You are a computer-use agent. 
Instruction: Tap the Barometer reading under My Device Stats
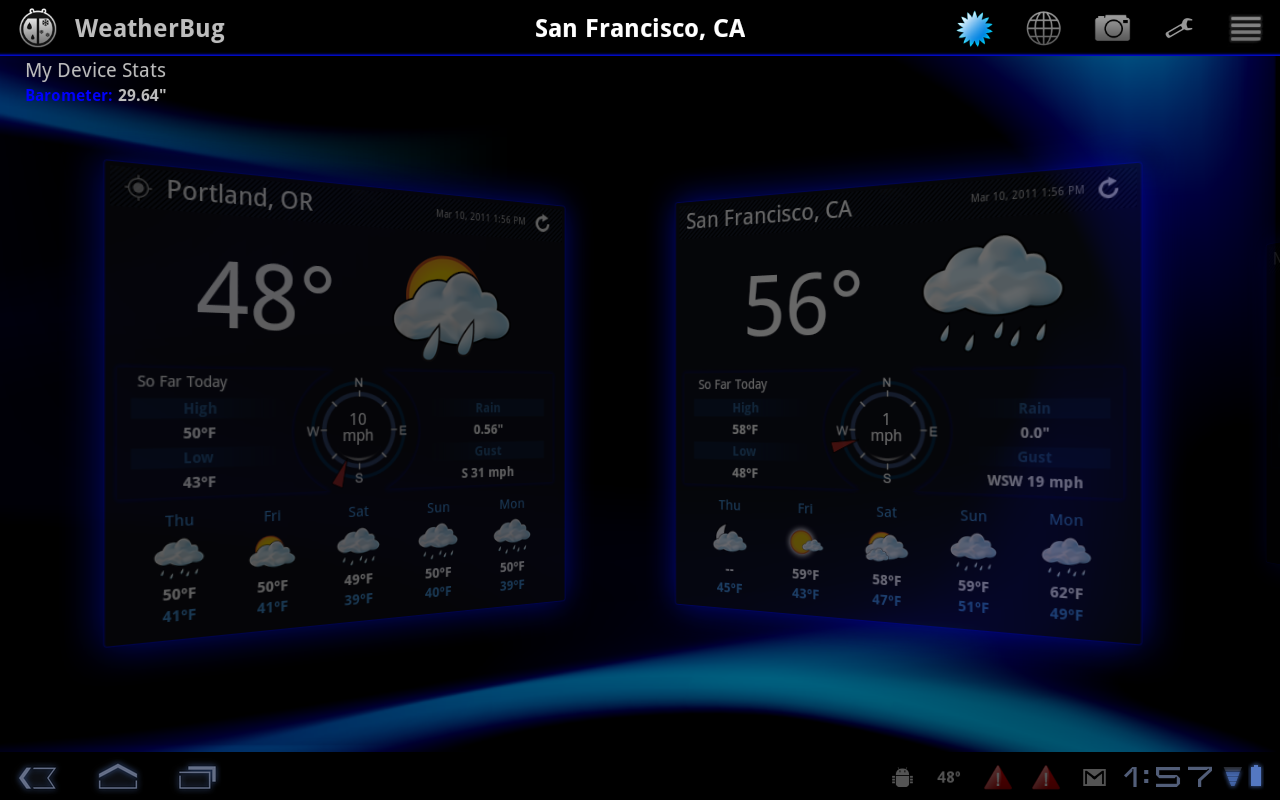pyautogui.click(x=96, y=96)
